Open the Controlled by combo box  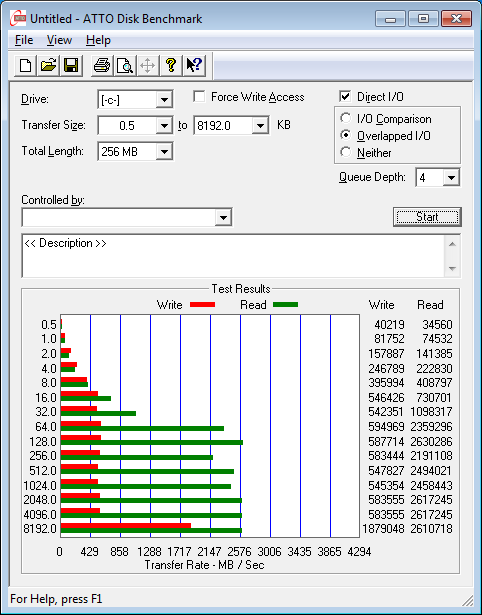coord(223,217)
